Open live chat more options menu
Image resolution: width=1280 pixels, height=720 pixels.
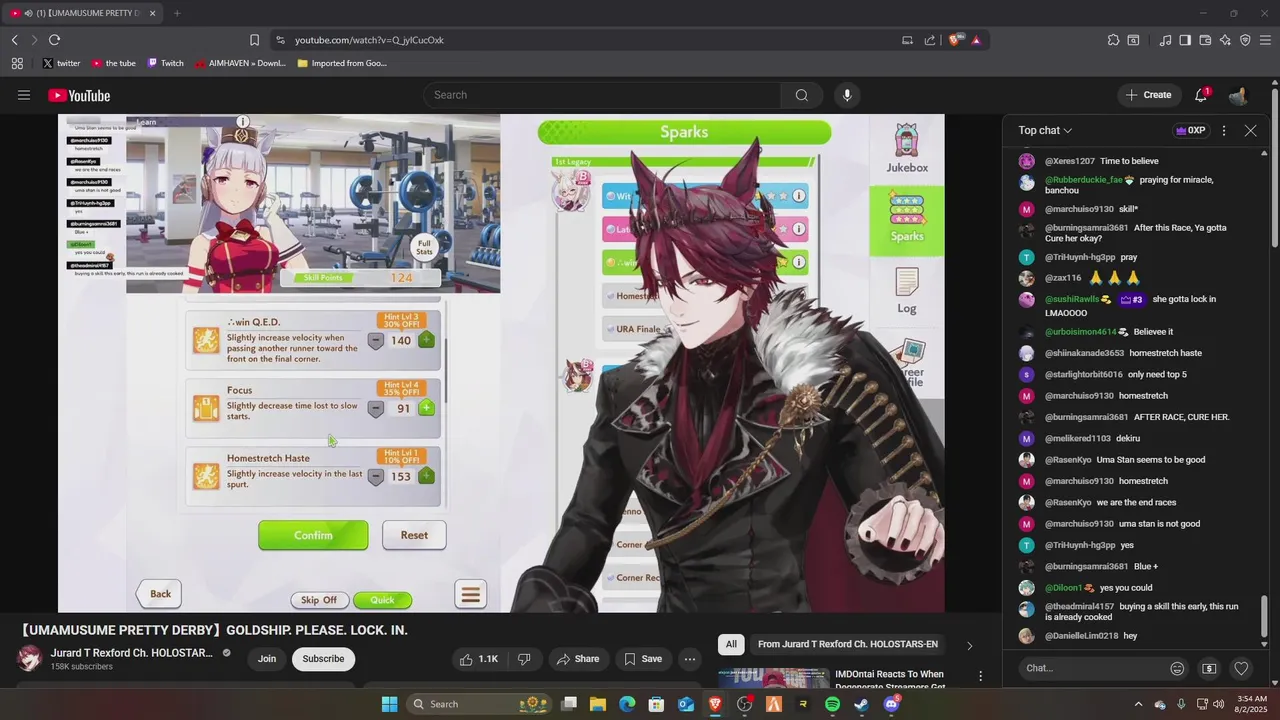[1224, 131]
